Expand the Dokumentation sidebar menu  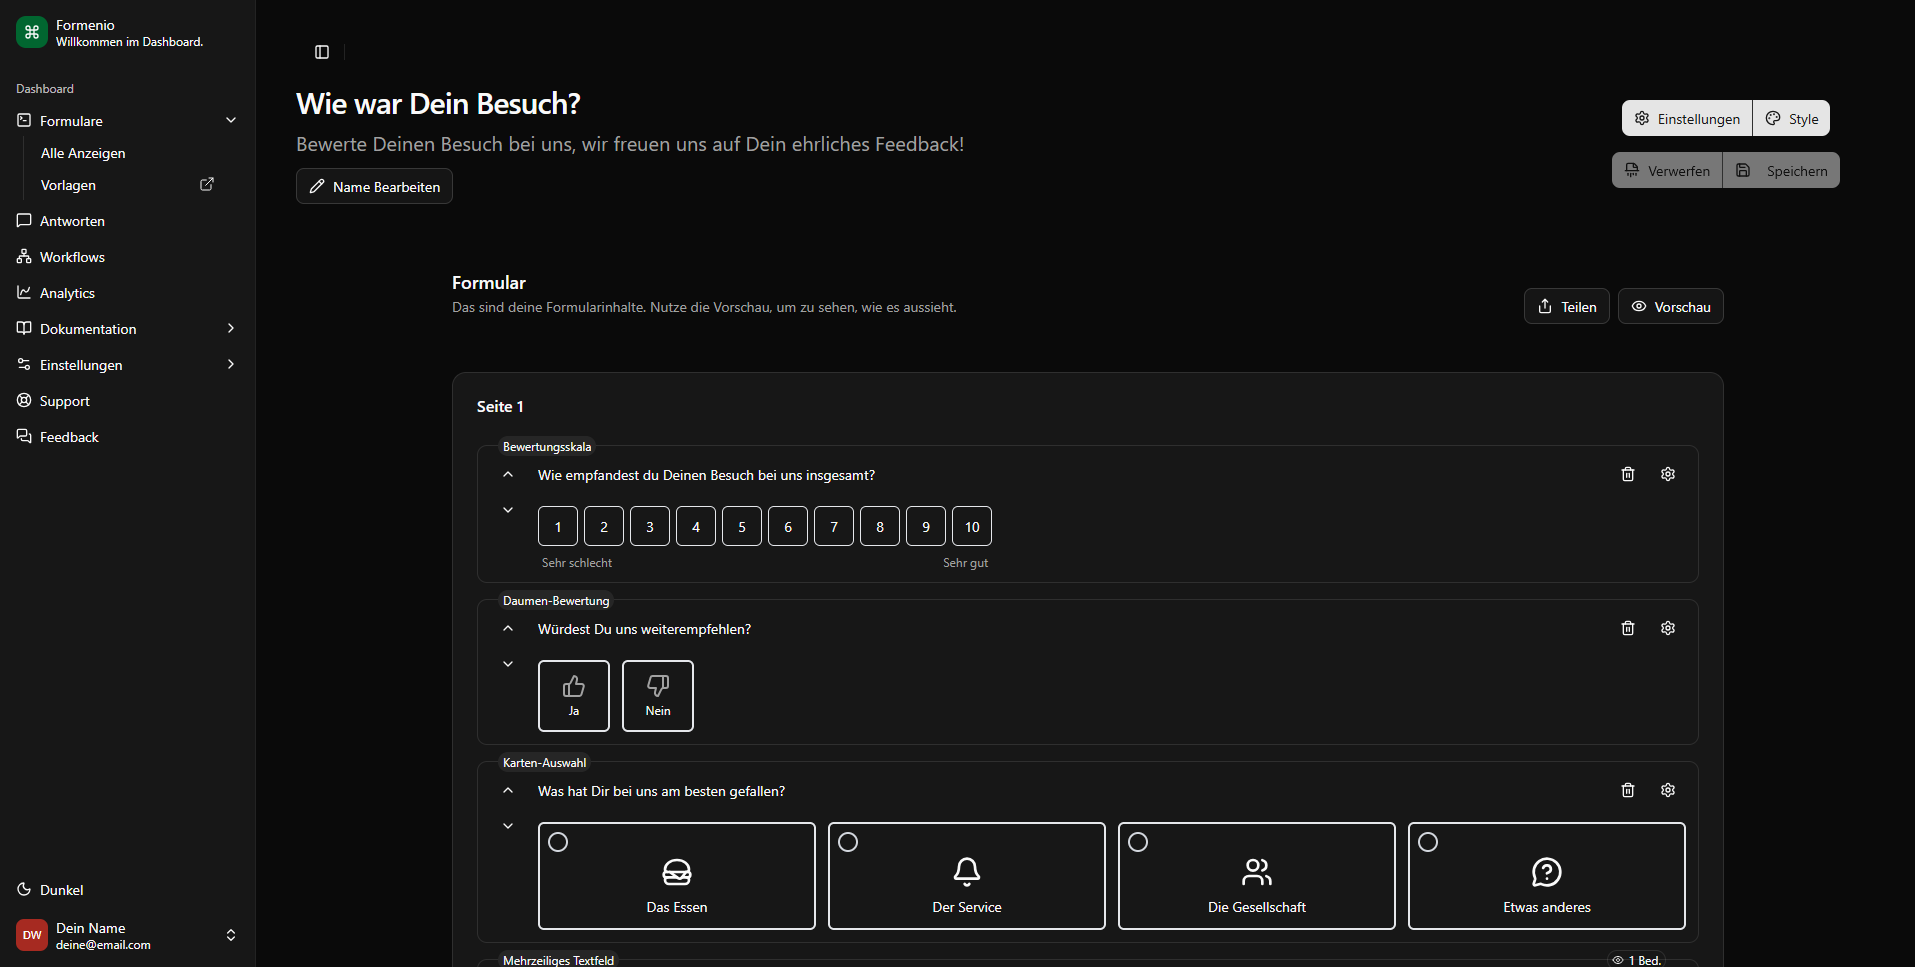click(231, 329)
